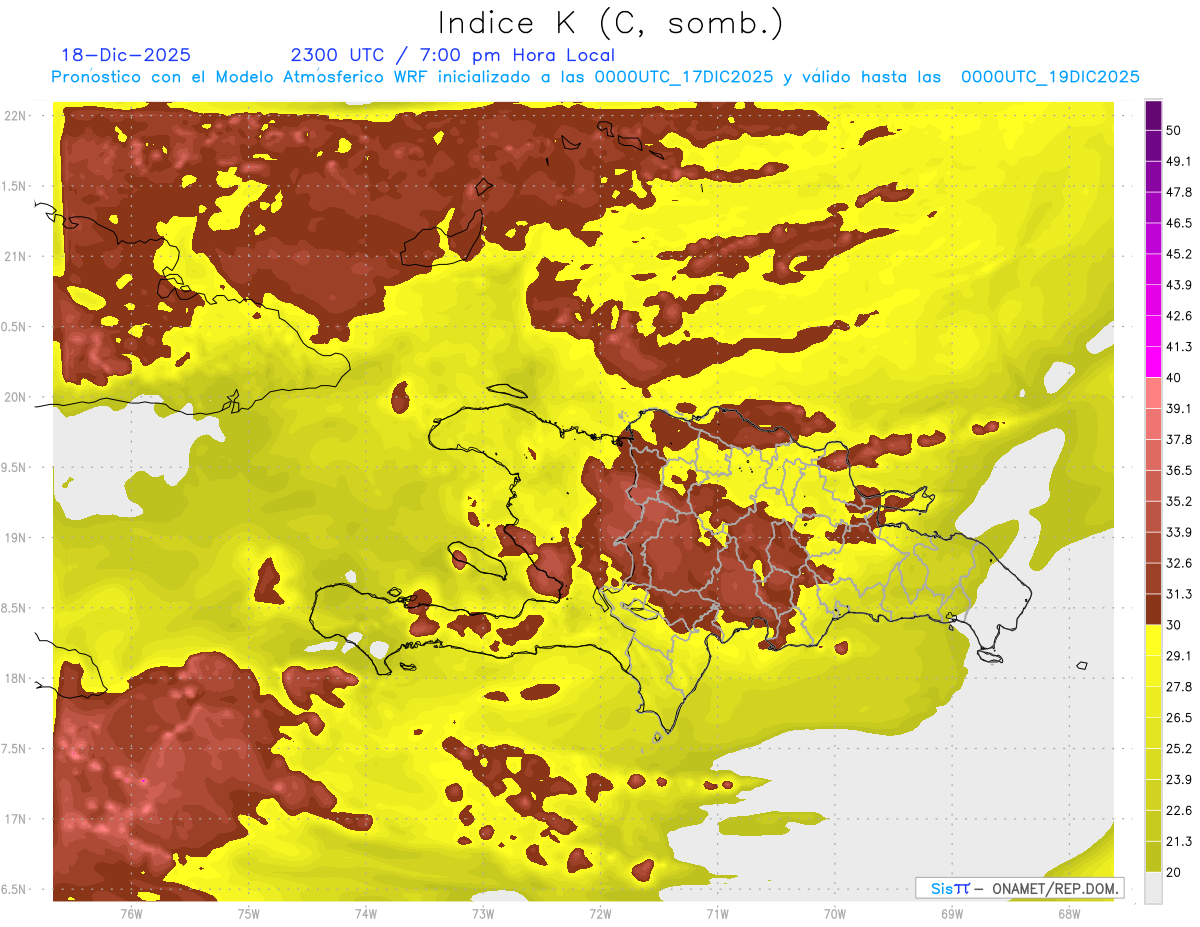Image resolution: width=1200 pixels, height=927 pixels.
Task: Click the '73W' longitude label
Action: [x=483, y=914]
